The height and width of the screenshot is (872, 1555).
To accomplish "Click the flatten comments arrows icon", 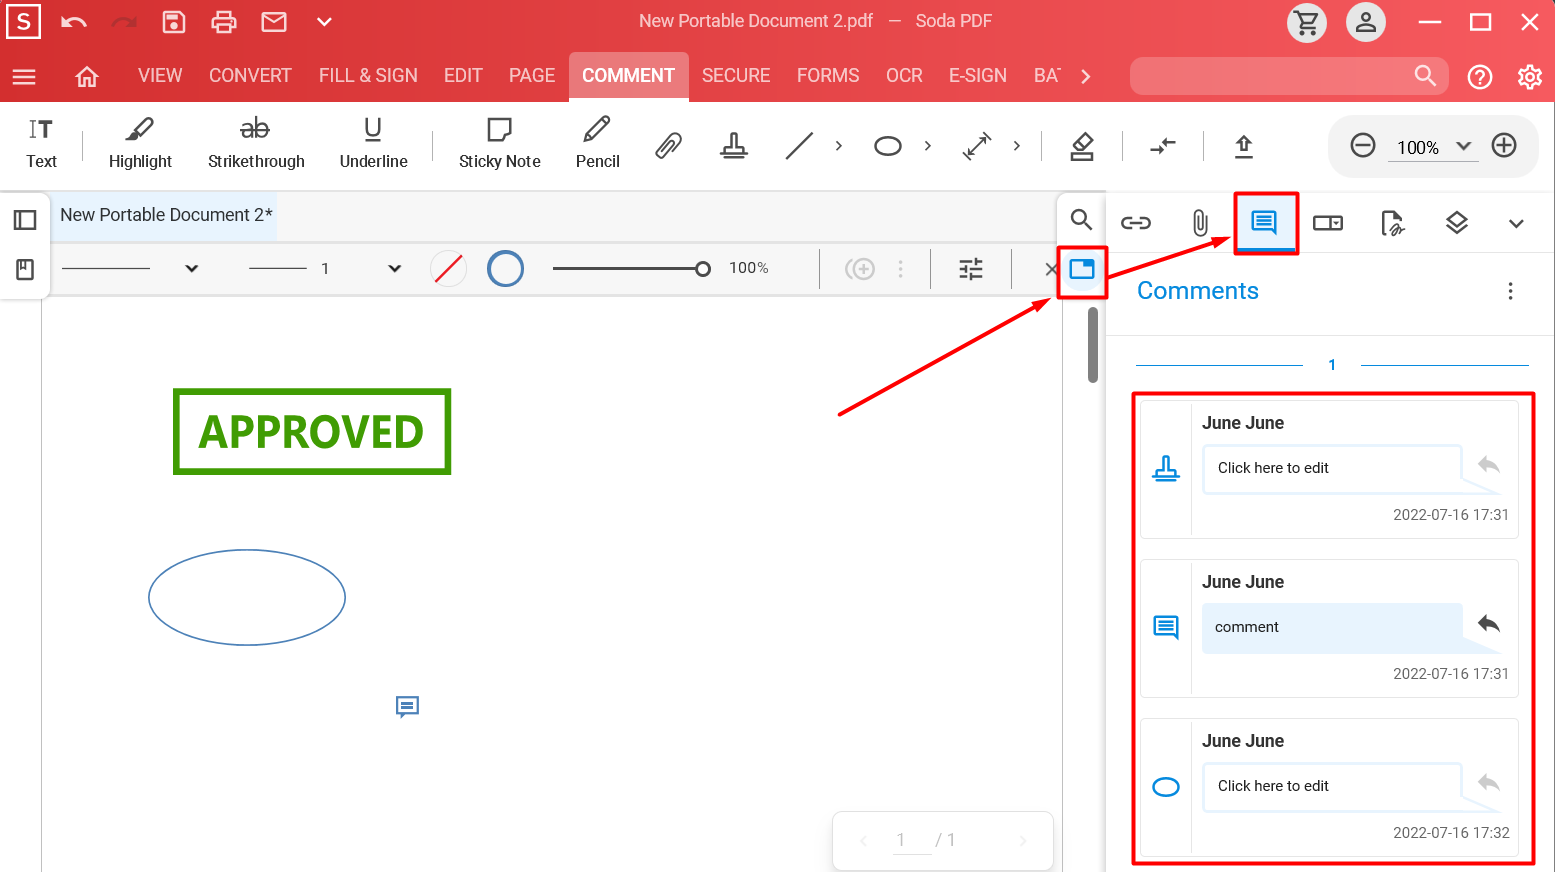I will [1163, 146].
